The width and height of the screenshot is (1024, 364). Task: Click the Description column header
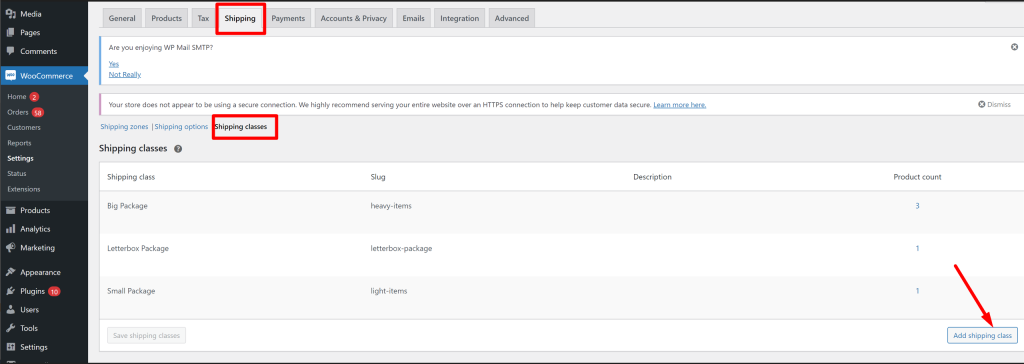coord(652,177)
